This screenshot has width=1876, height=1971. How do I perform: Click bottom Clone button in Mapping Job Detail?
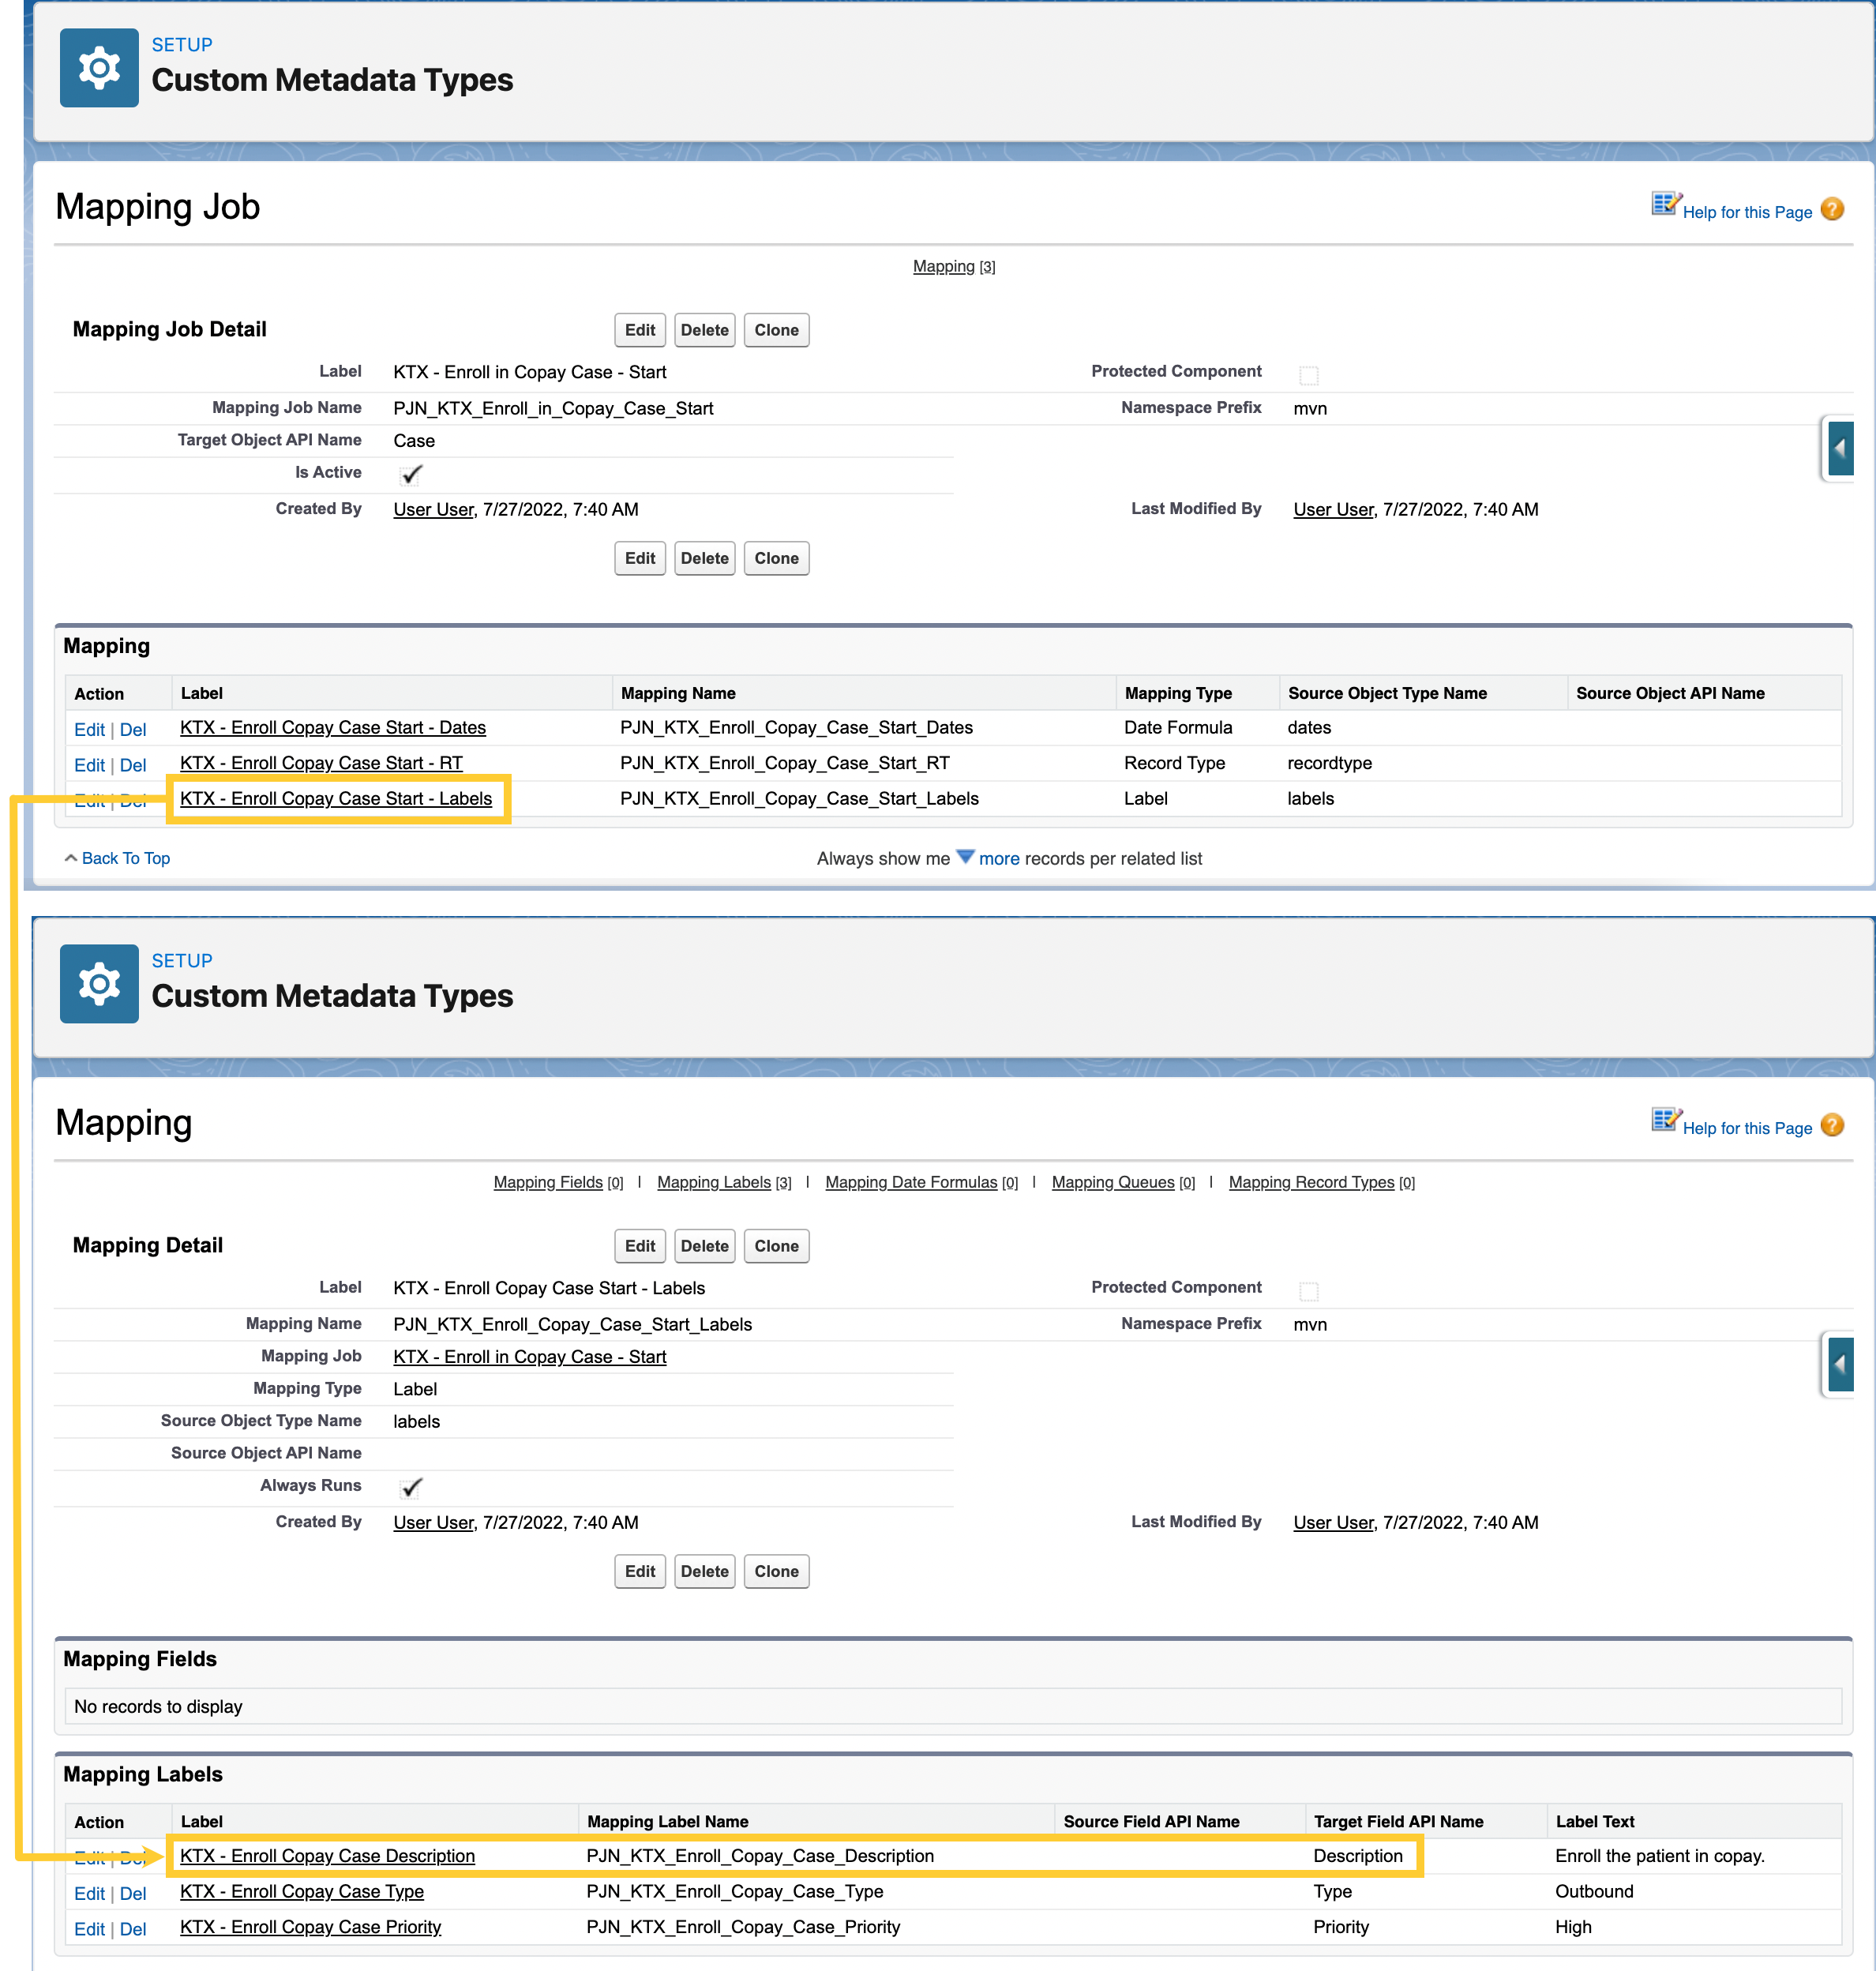pos(777,558)
